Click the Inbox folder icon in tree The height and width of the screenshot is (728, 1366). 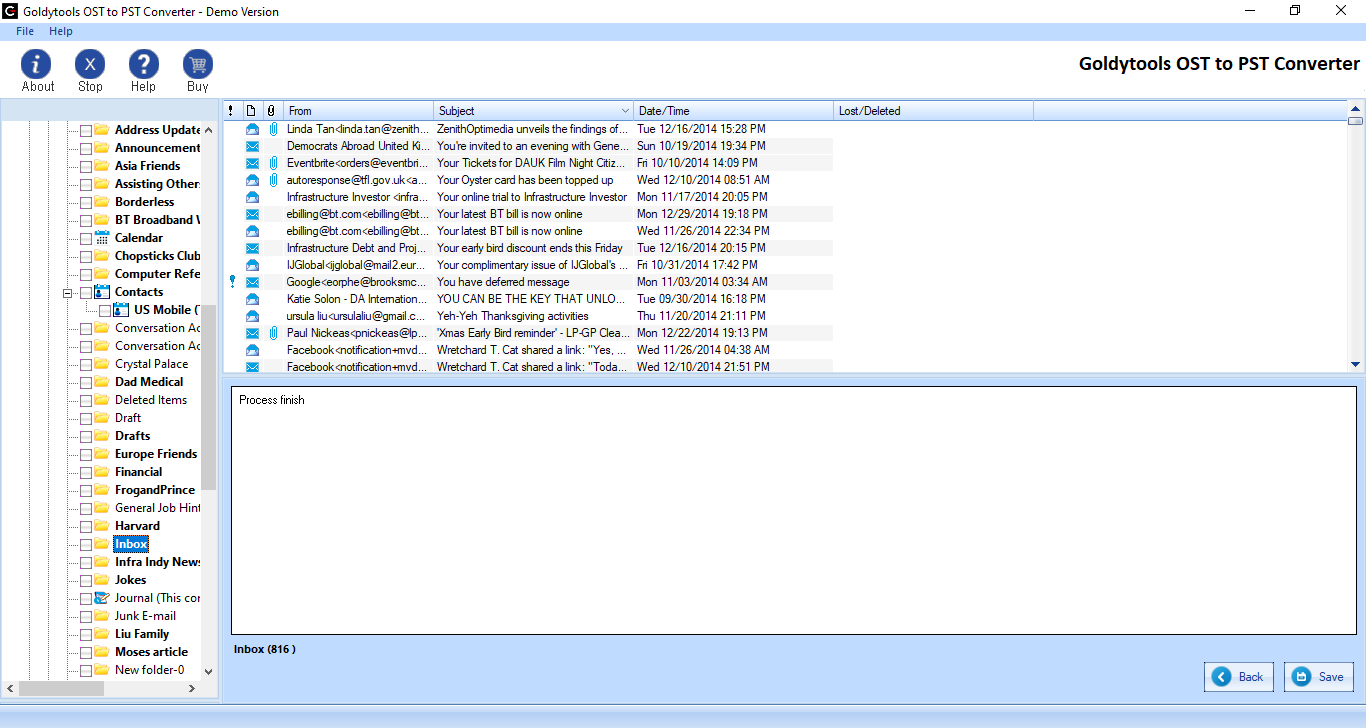pos(102,544)
